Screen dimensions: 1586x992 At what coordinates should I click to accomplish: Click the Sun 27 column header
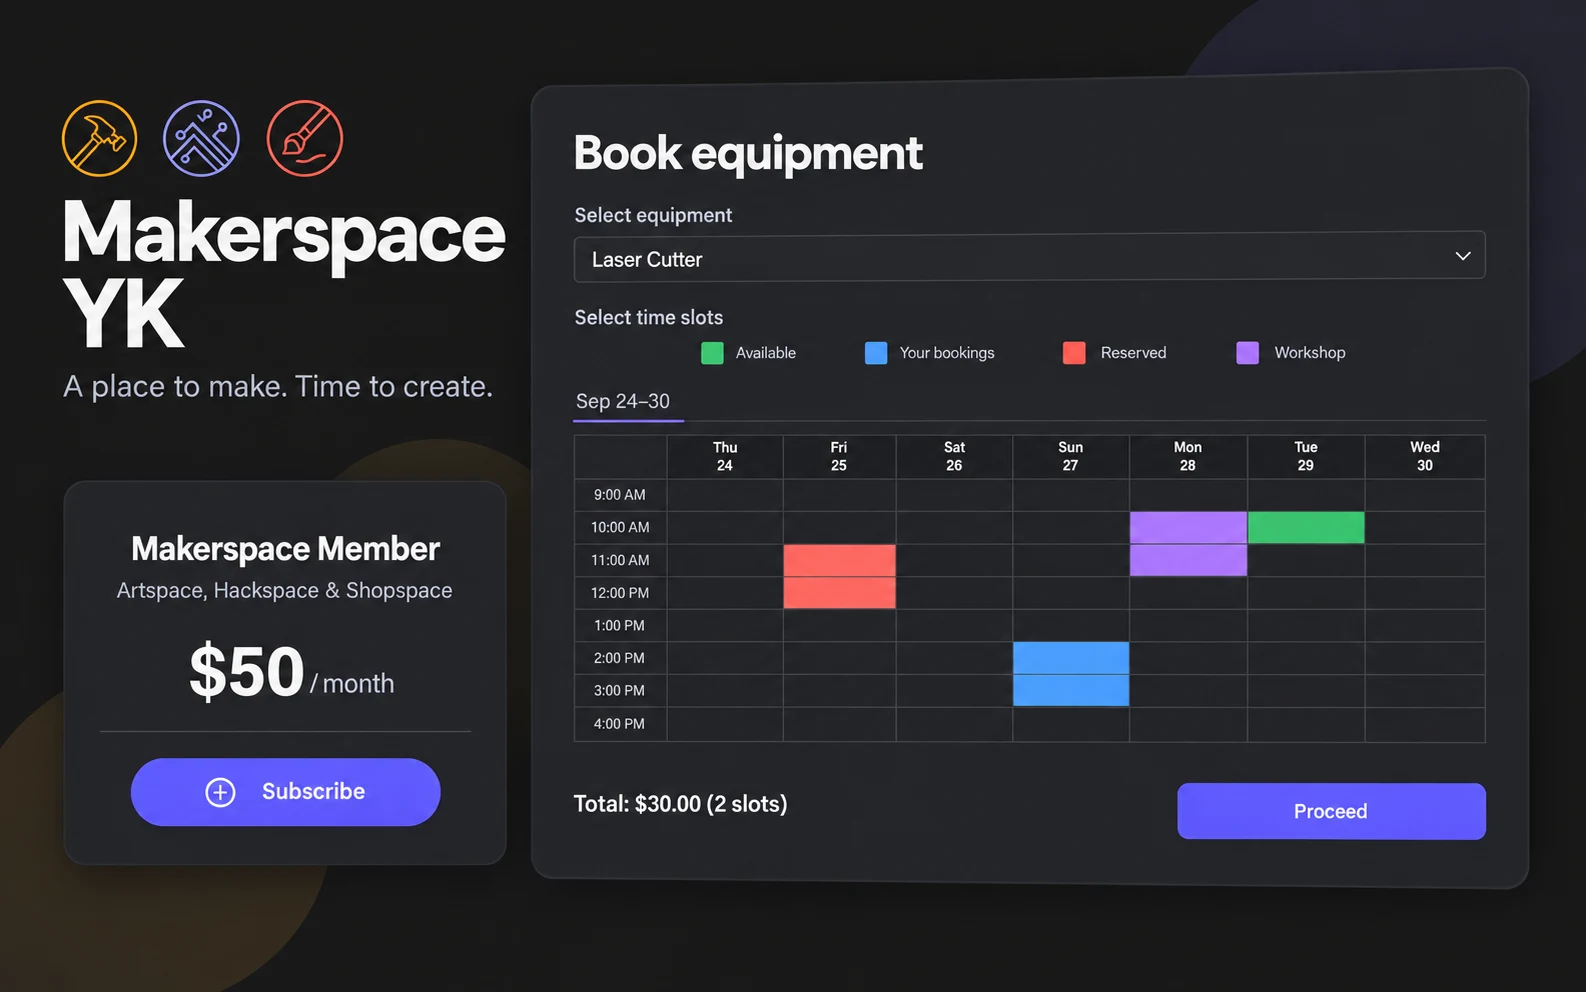tap(1071, 456)
